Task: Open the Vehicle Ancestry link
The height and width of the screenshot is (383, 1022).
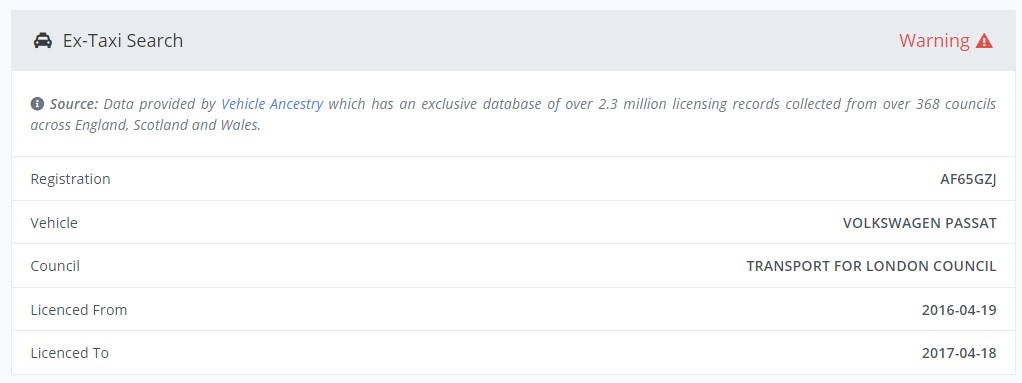Action: tap(272, 104)
